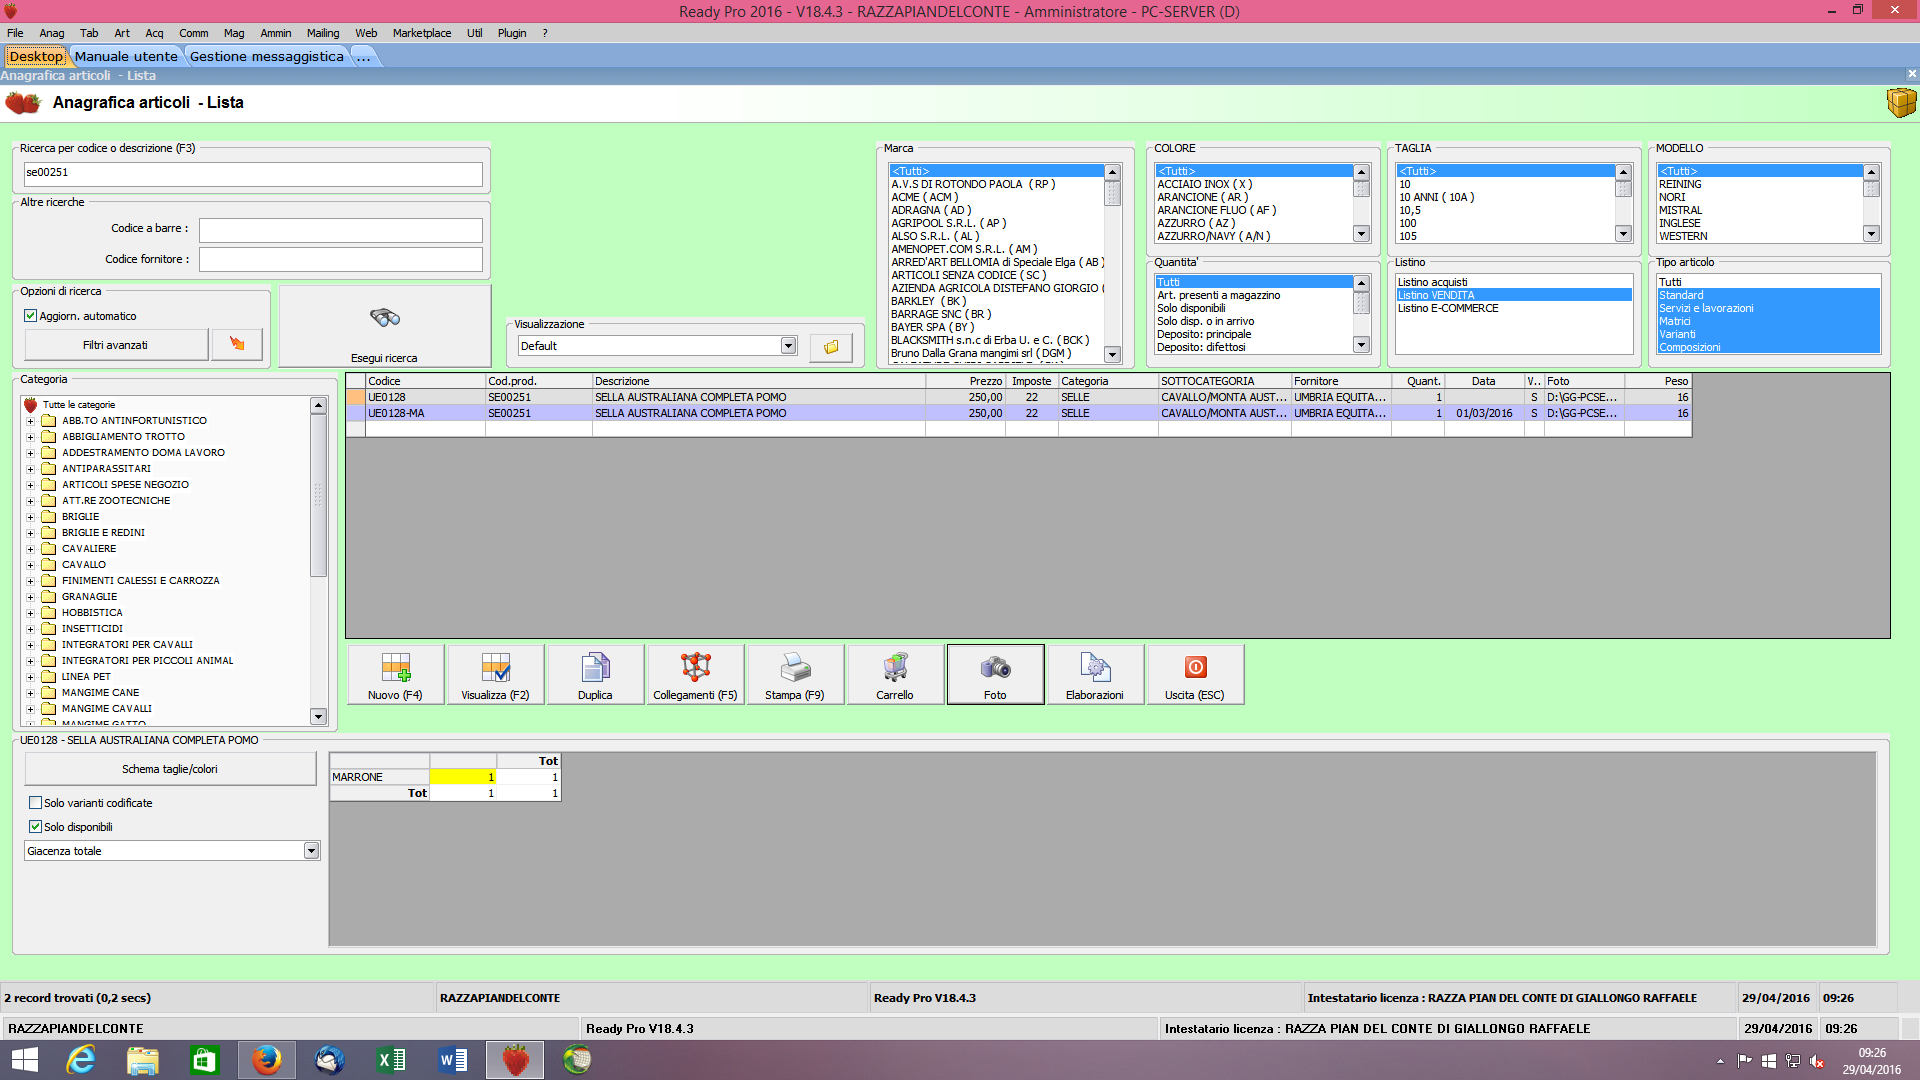The width and height of the screenshot is (1920, 1080).
Task: Open Excel from taskbar
Action: click(391, 1060)
